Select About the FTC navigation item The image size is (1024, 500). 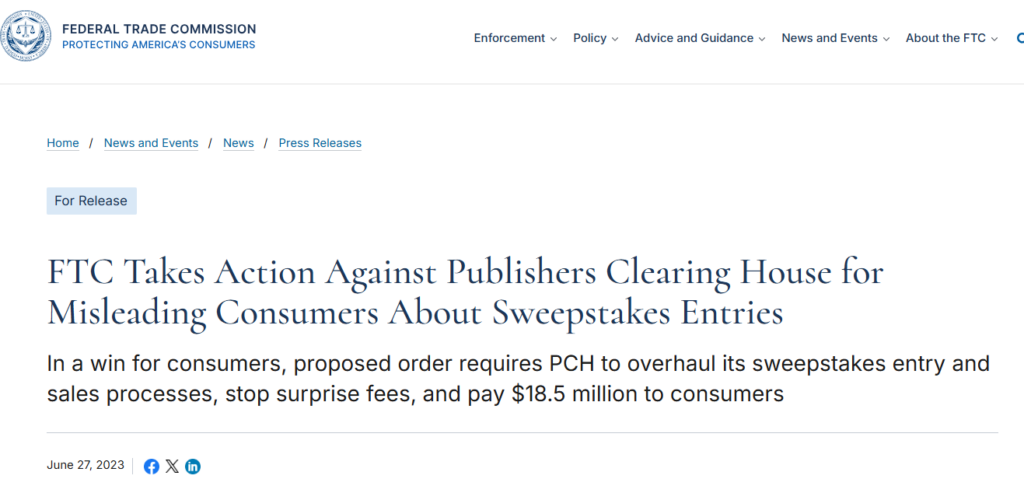(951, 38)
